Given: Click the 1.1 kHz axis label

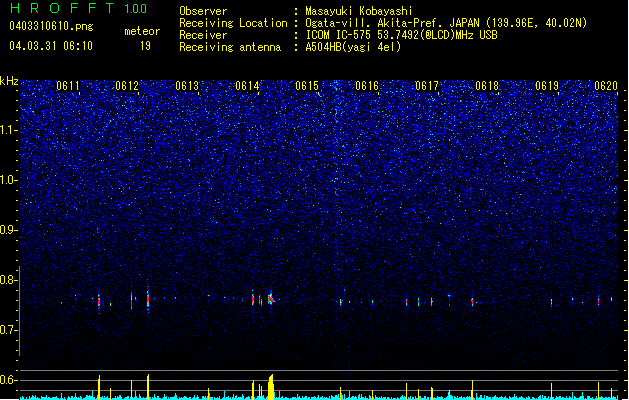Looking at the screenshot, I should 9,130.
